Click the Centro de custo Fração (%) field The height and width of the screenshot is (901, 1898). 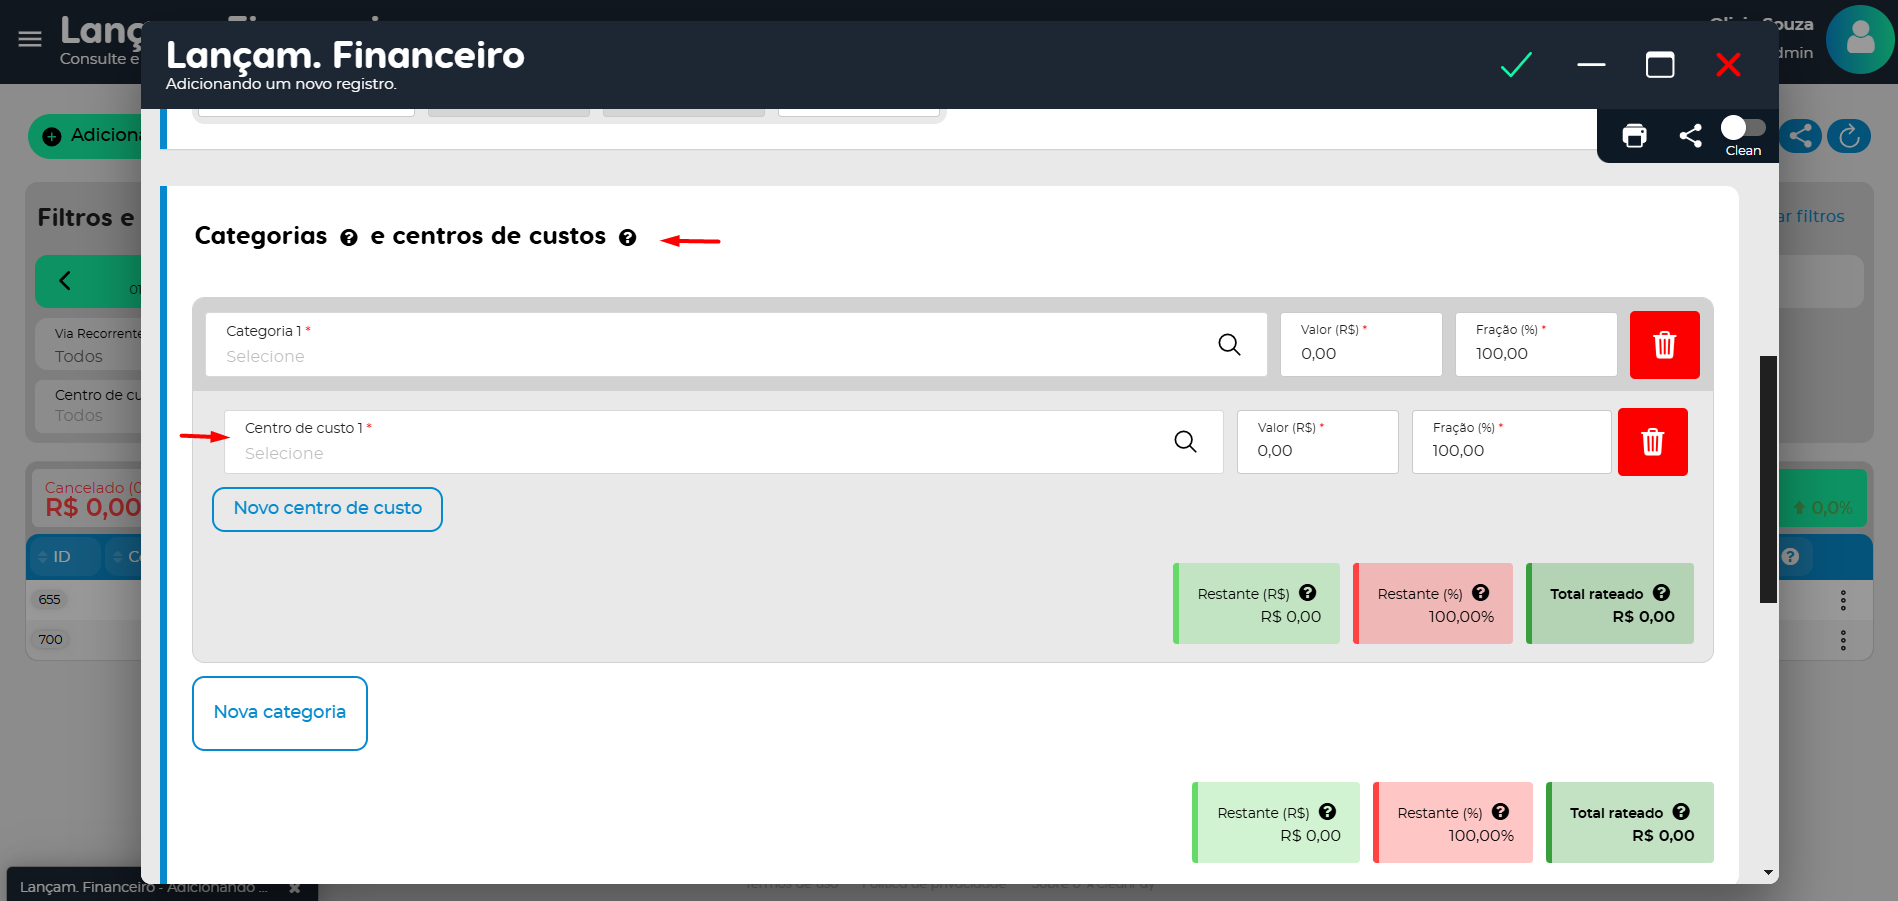point(1510,450)
